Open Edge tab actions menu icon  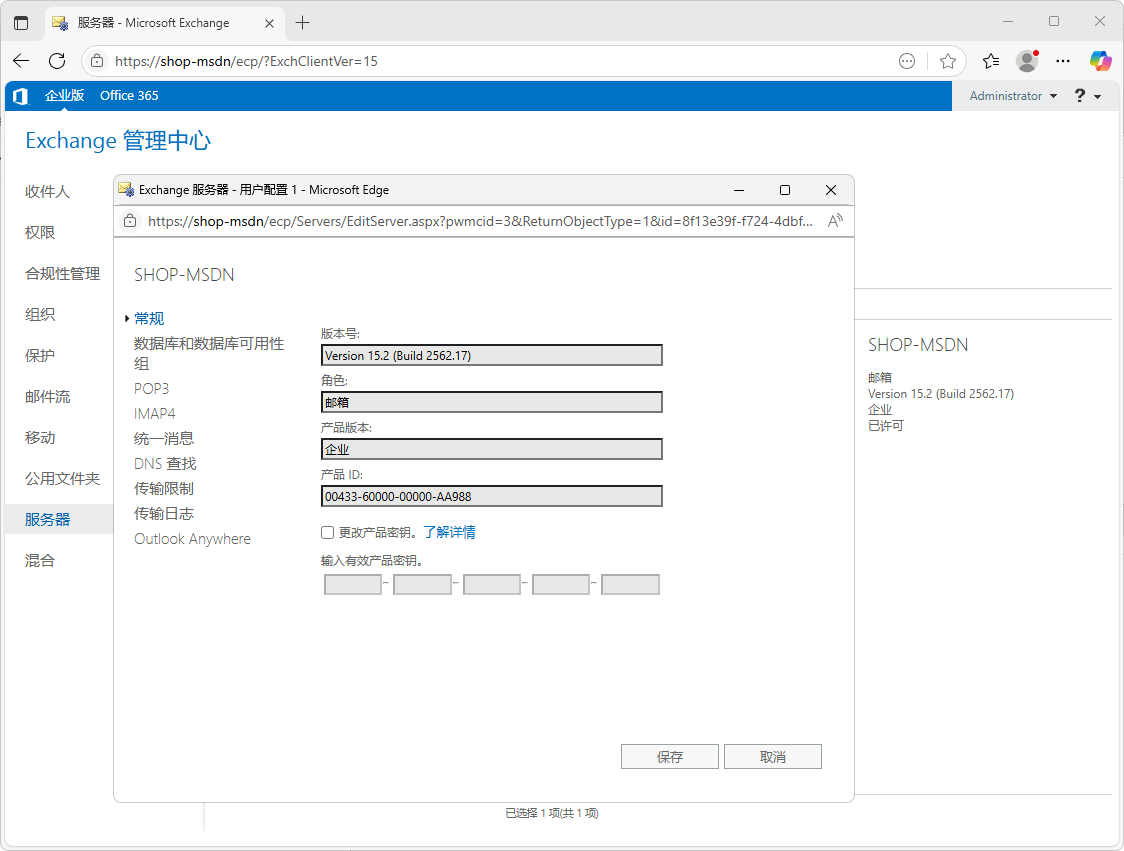pos(21,23)
